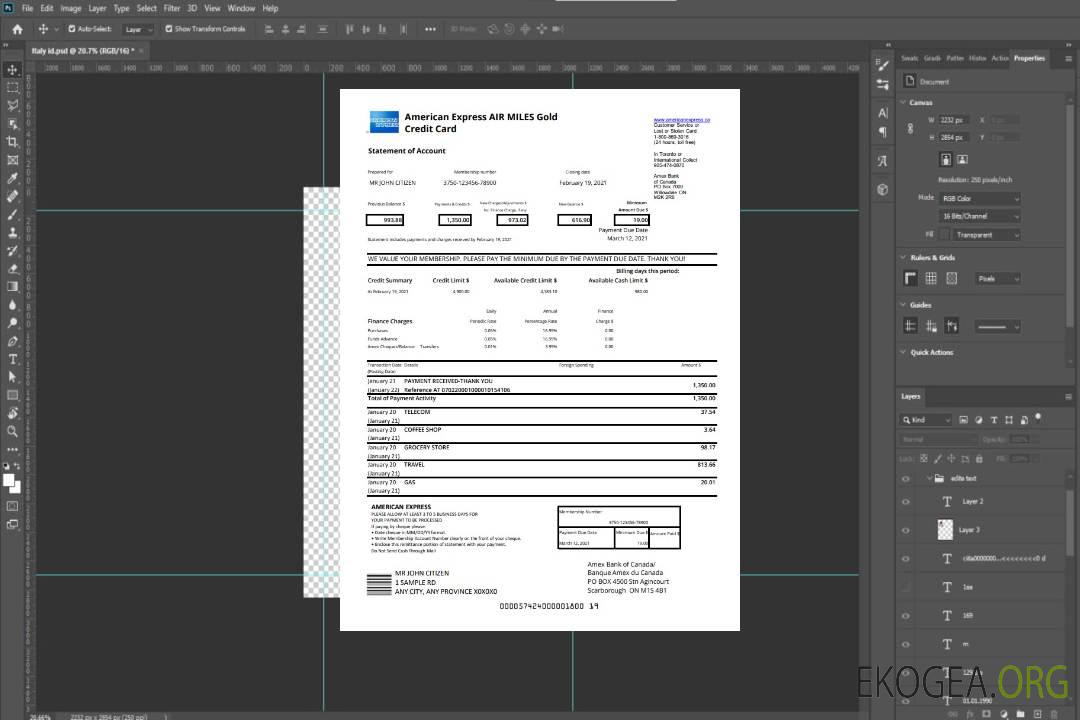The image size is (1080, 720).
Task: Select the Move tool in the toolbox
Action: pos(12,70)
